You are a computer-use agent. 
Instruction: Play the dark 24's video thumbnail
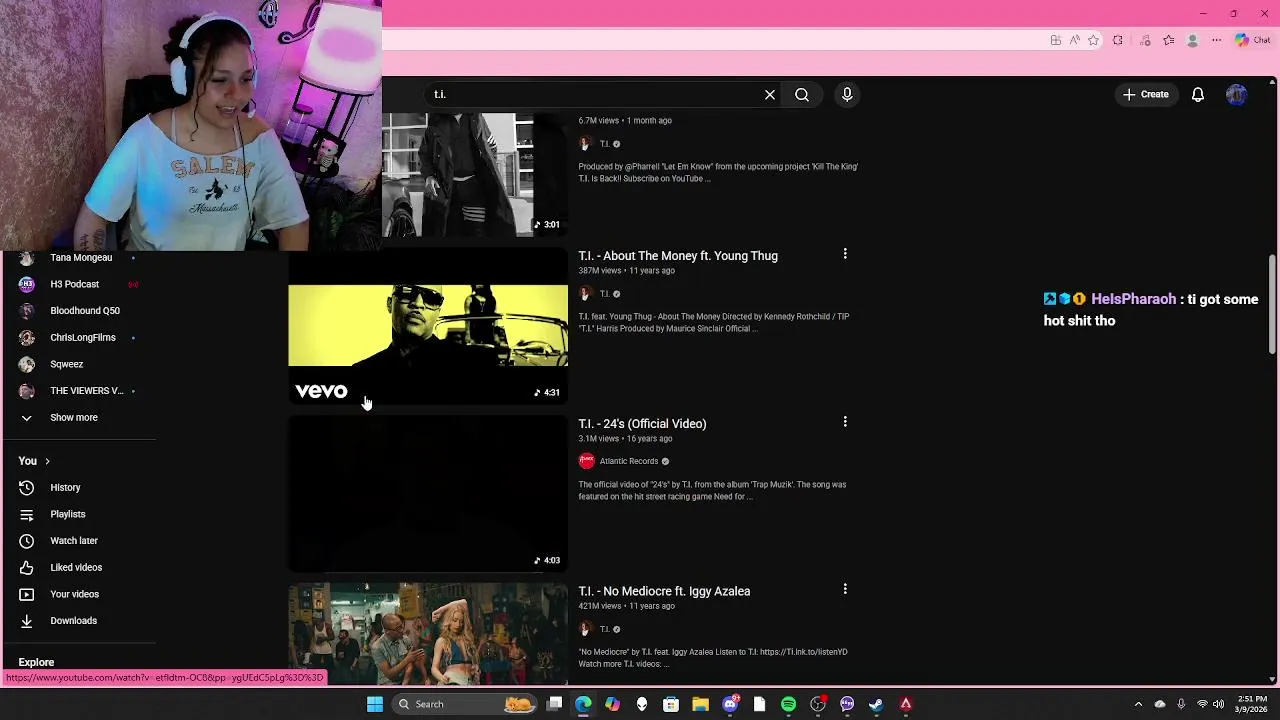428,493
